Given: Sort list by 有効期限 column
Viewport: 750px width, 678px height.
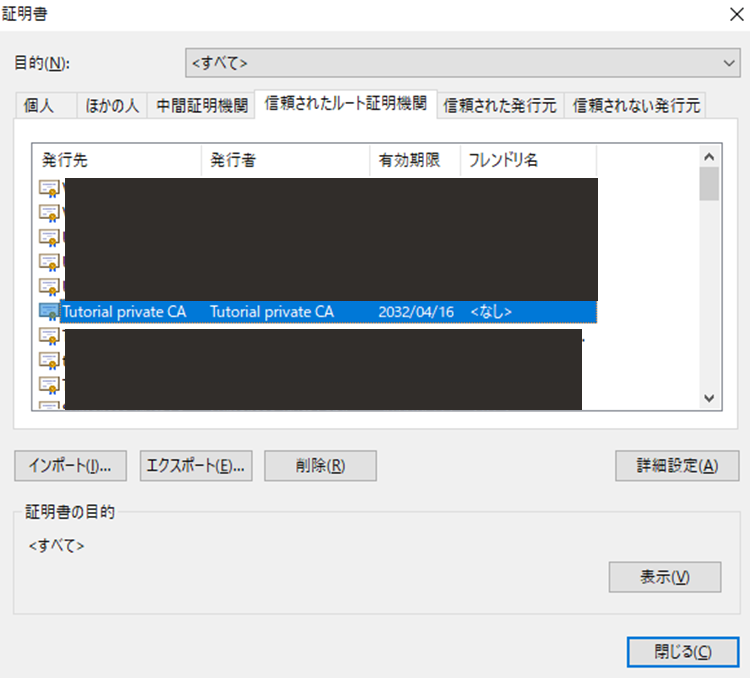Looking at the screenshot, I should point(414,160).
